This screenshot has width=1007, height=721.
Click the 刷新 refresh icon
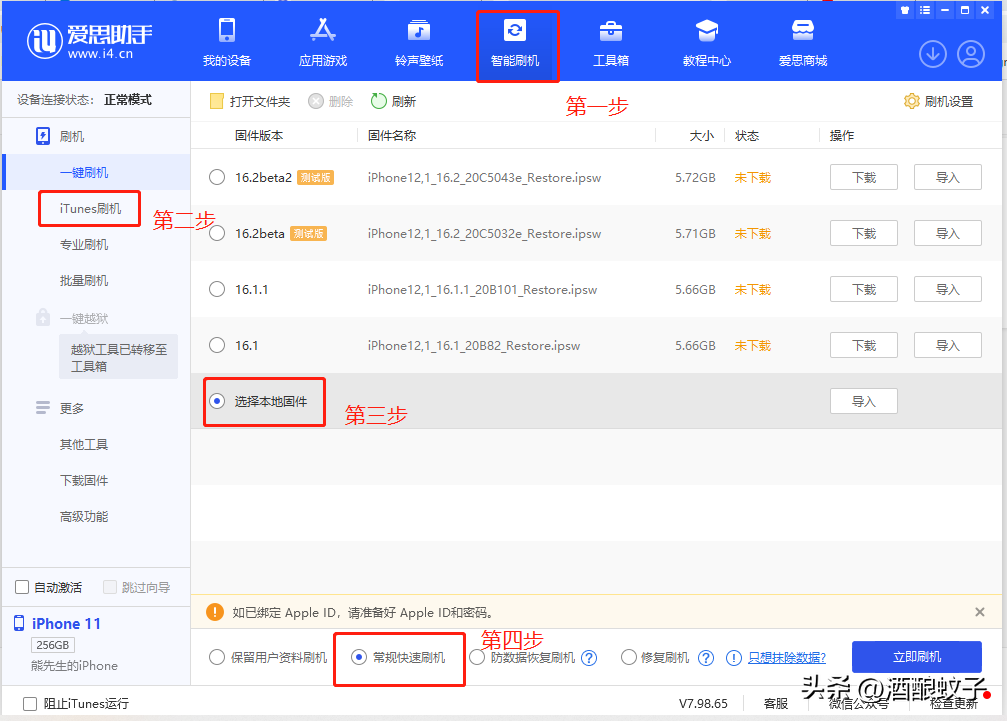[378, 101]
